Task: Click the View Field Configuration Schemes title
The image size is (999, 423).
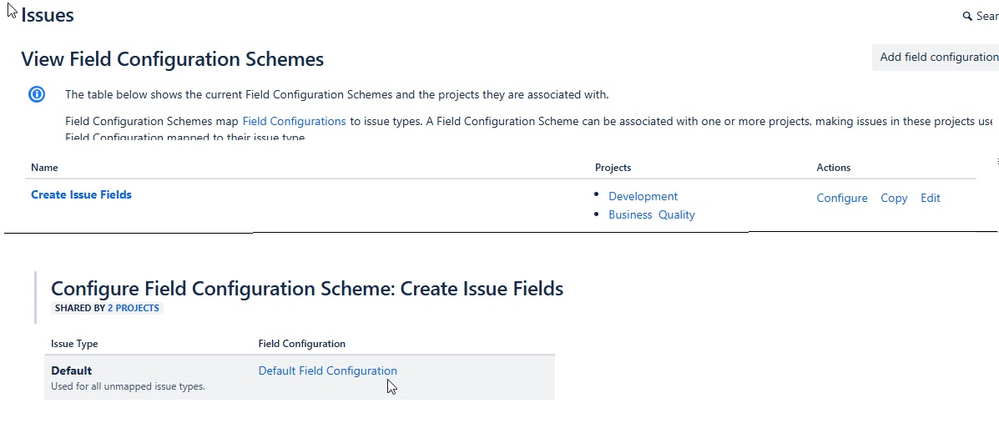Action: [x=172, y=59]
